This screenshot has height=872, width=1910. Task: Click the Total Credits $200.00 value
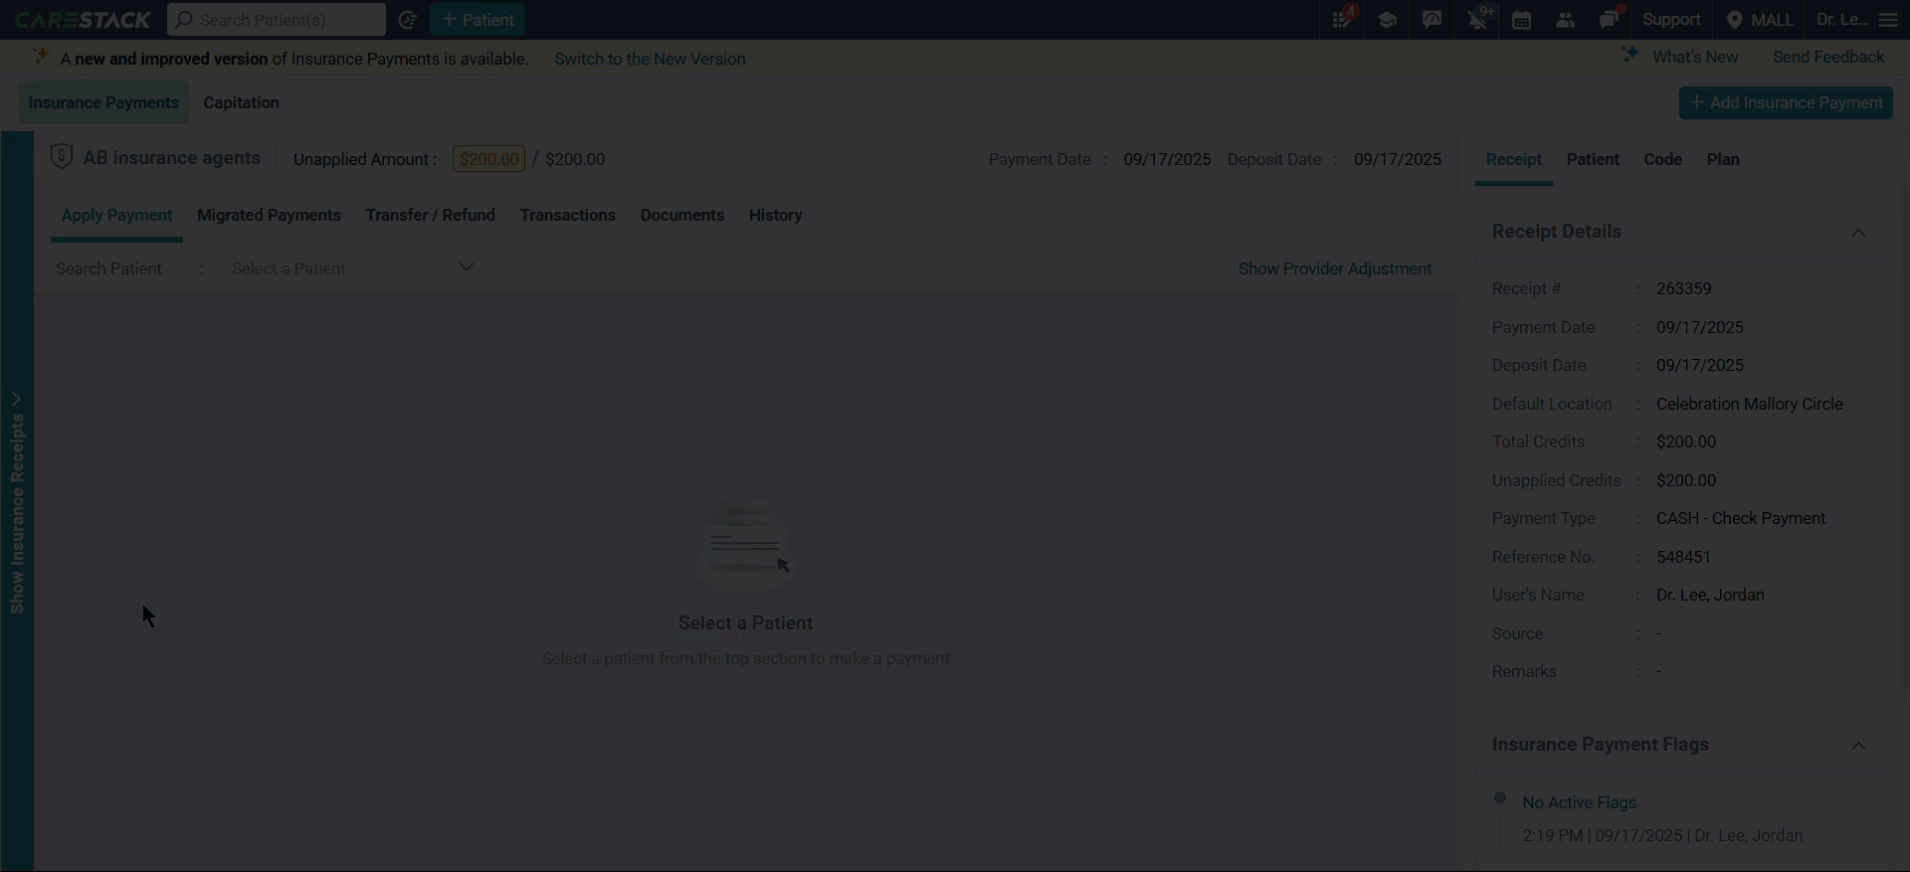click(1686, 442)
